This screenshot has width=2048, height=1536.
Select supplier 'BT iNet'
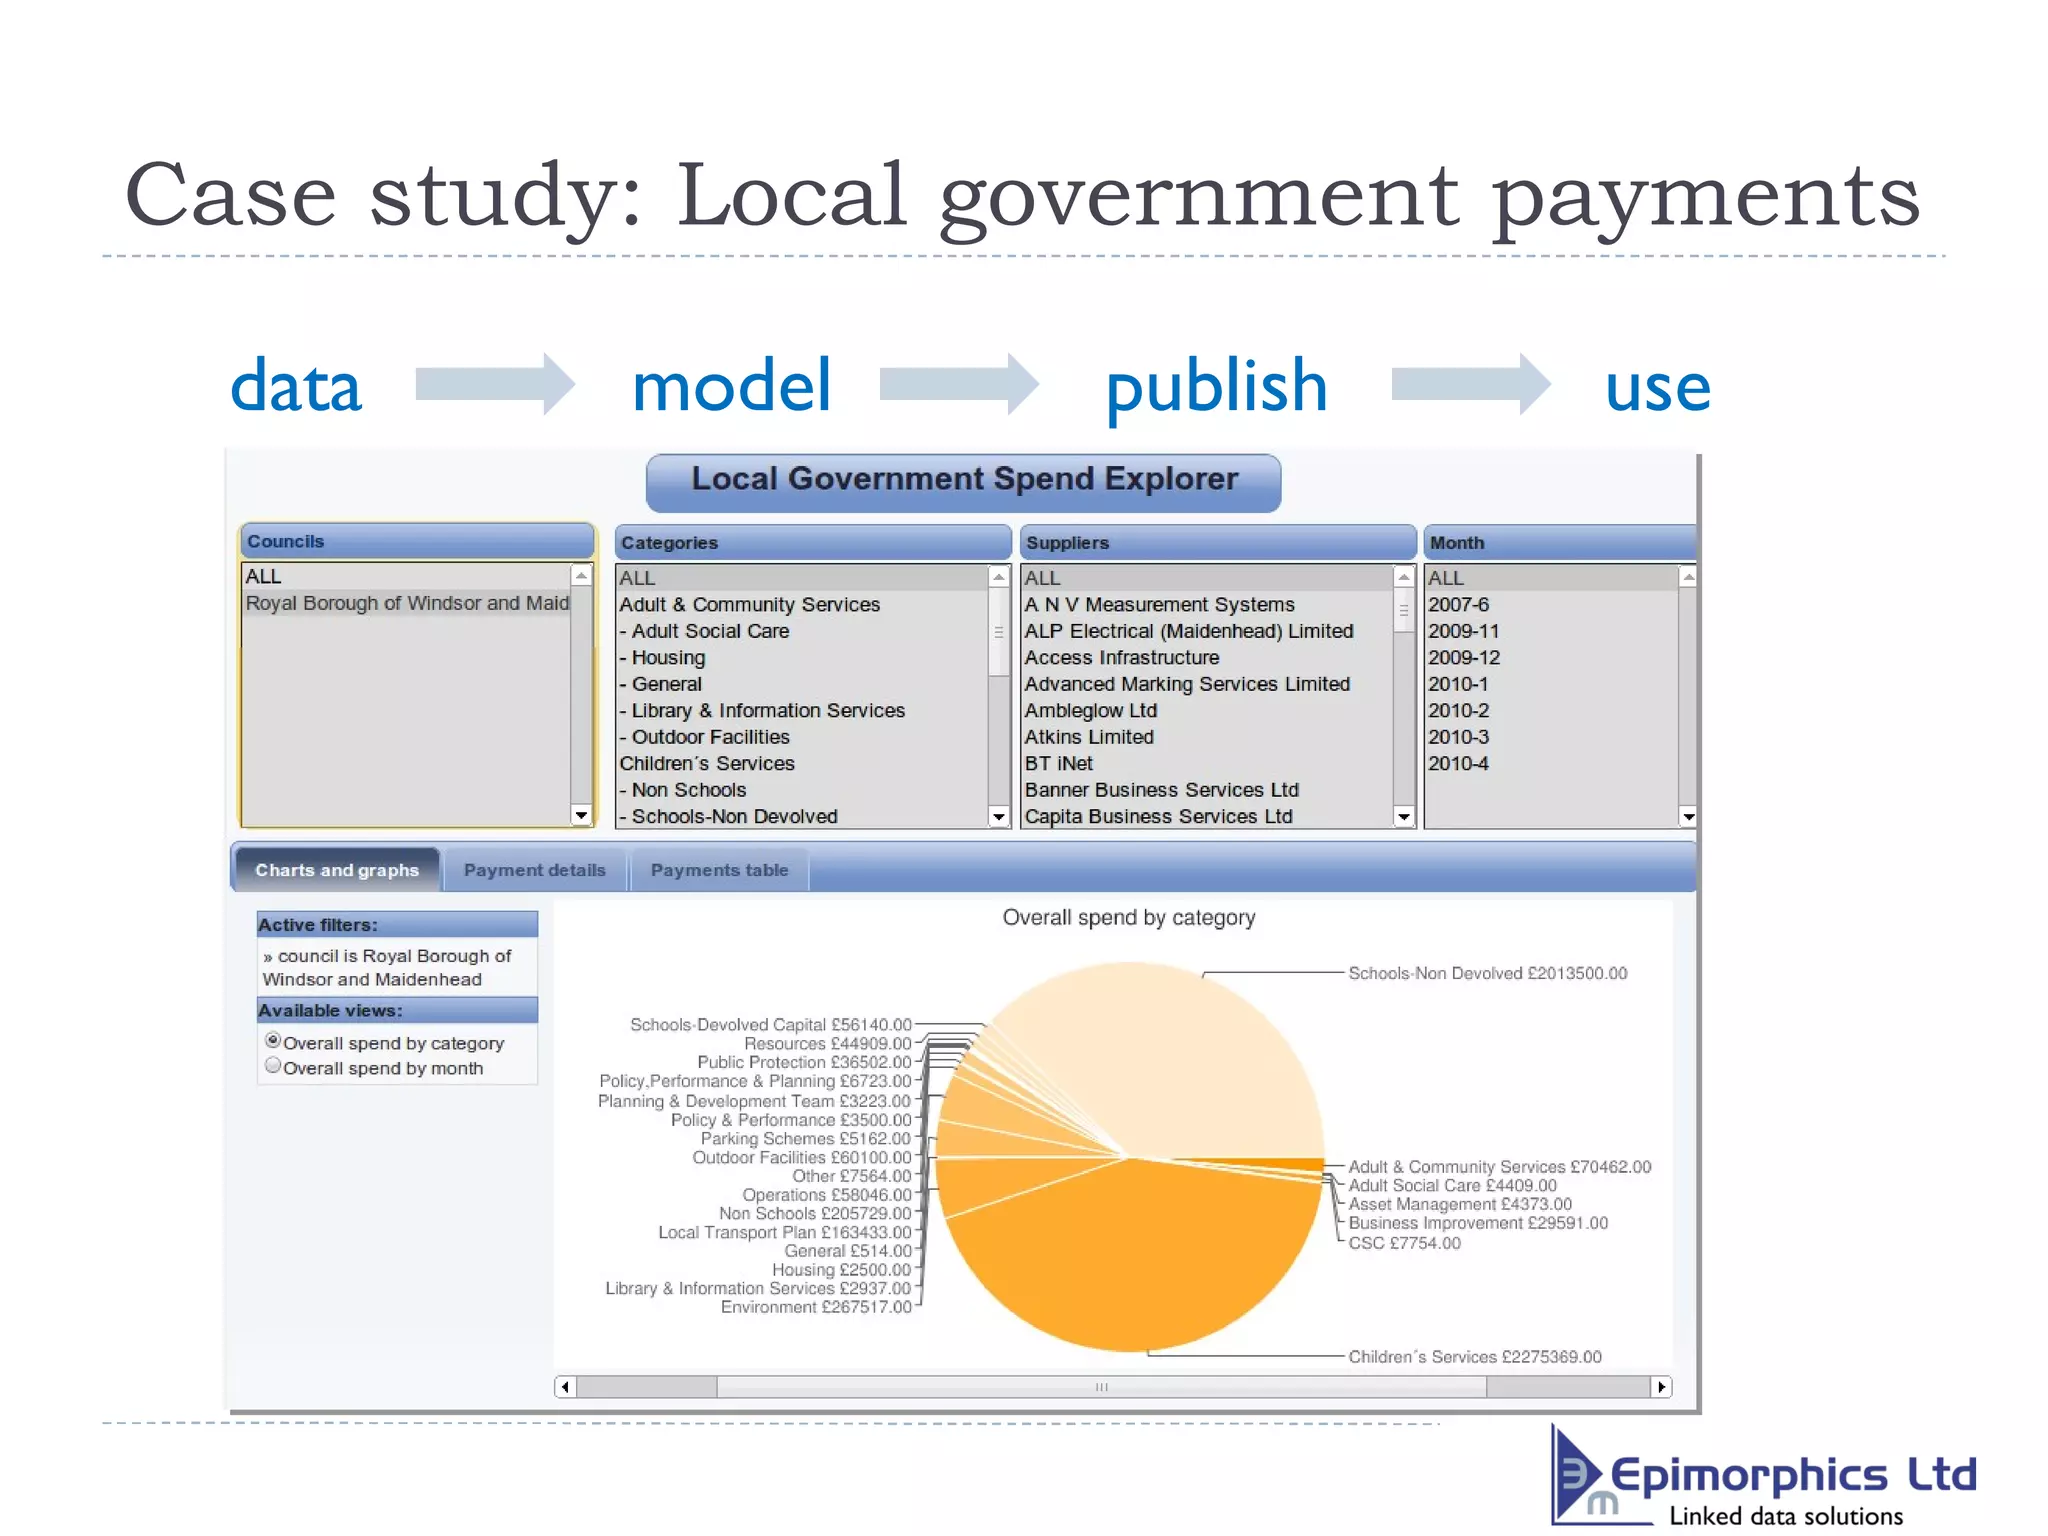pyautogui.click(x=1208, y=763)
